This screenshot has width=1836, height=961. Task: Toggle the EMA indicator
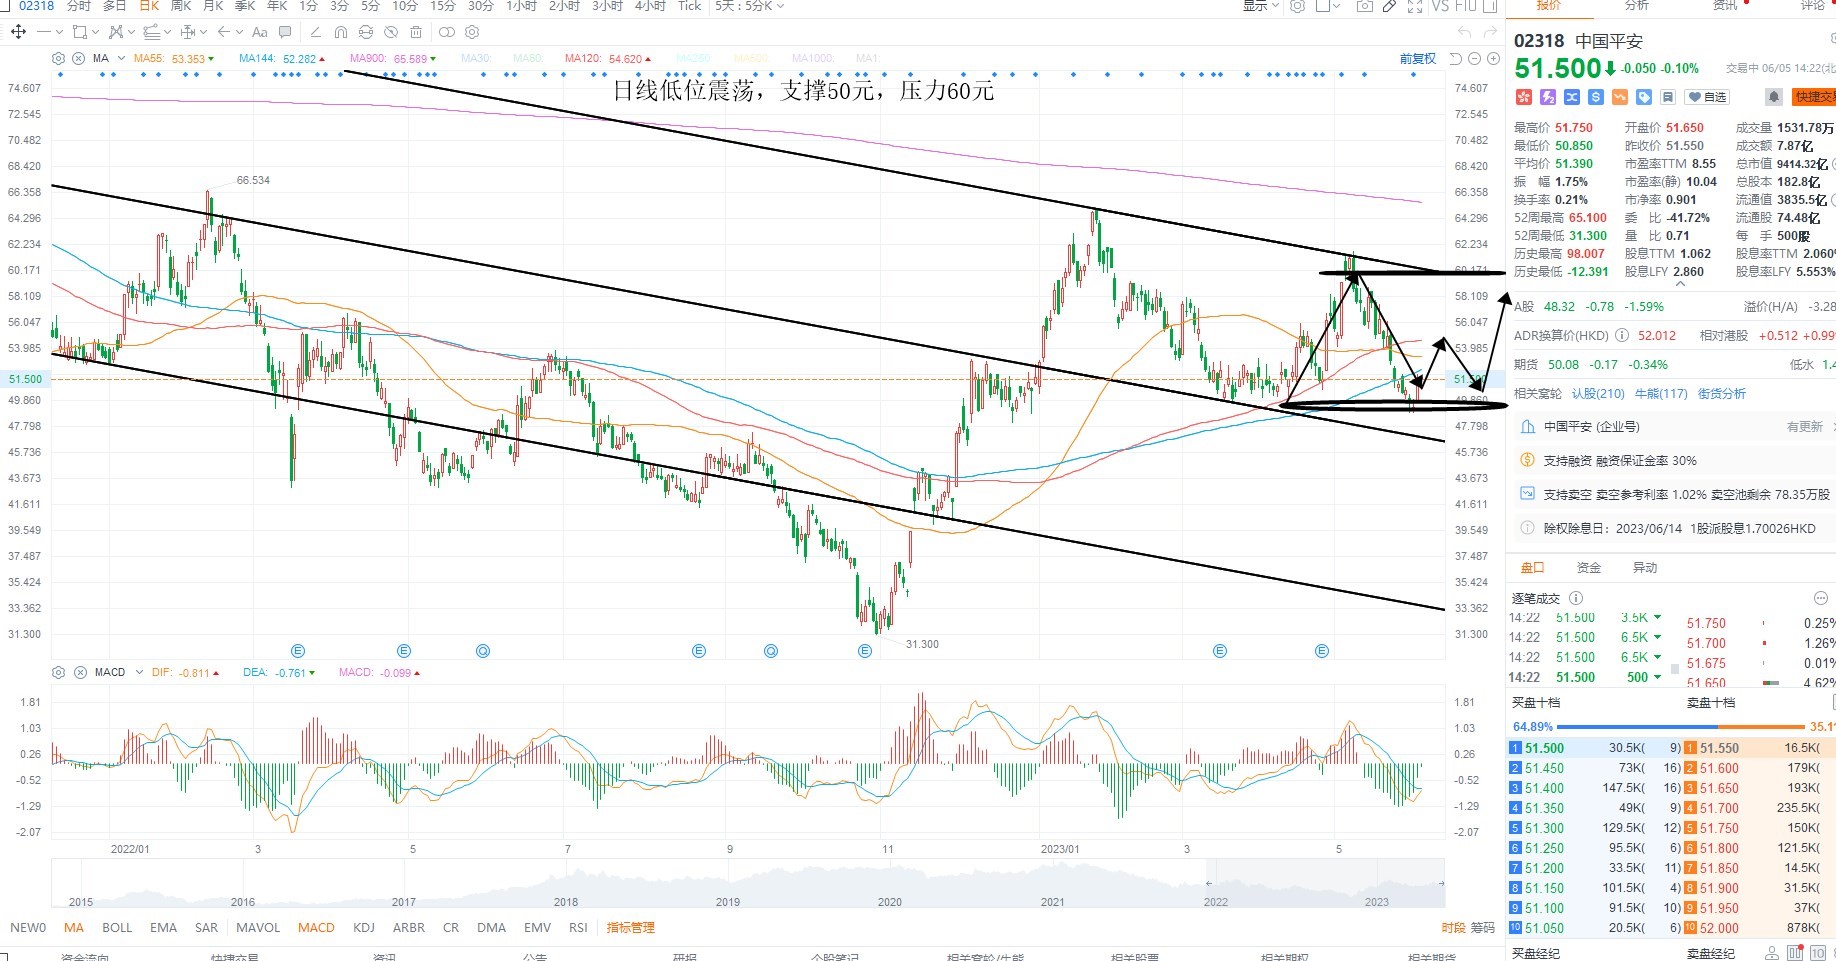pyautogui.click(x=163, y=928)
